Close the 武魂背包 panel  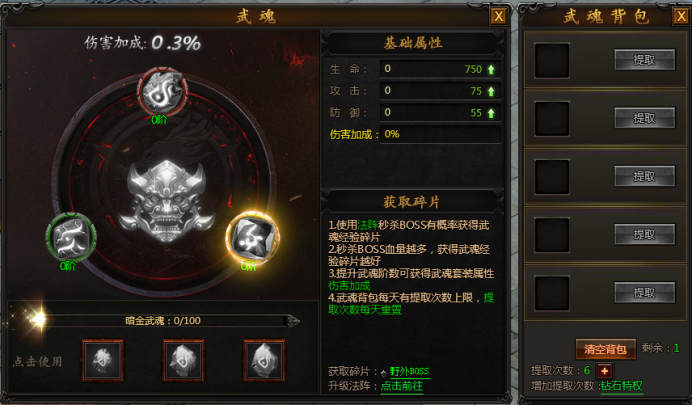(681, 16)
